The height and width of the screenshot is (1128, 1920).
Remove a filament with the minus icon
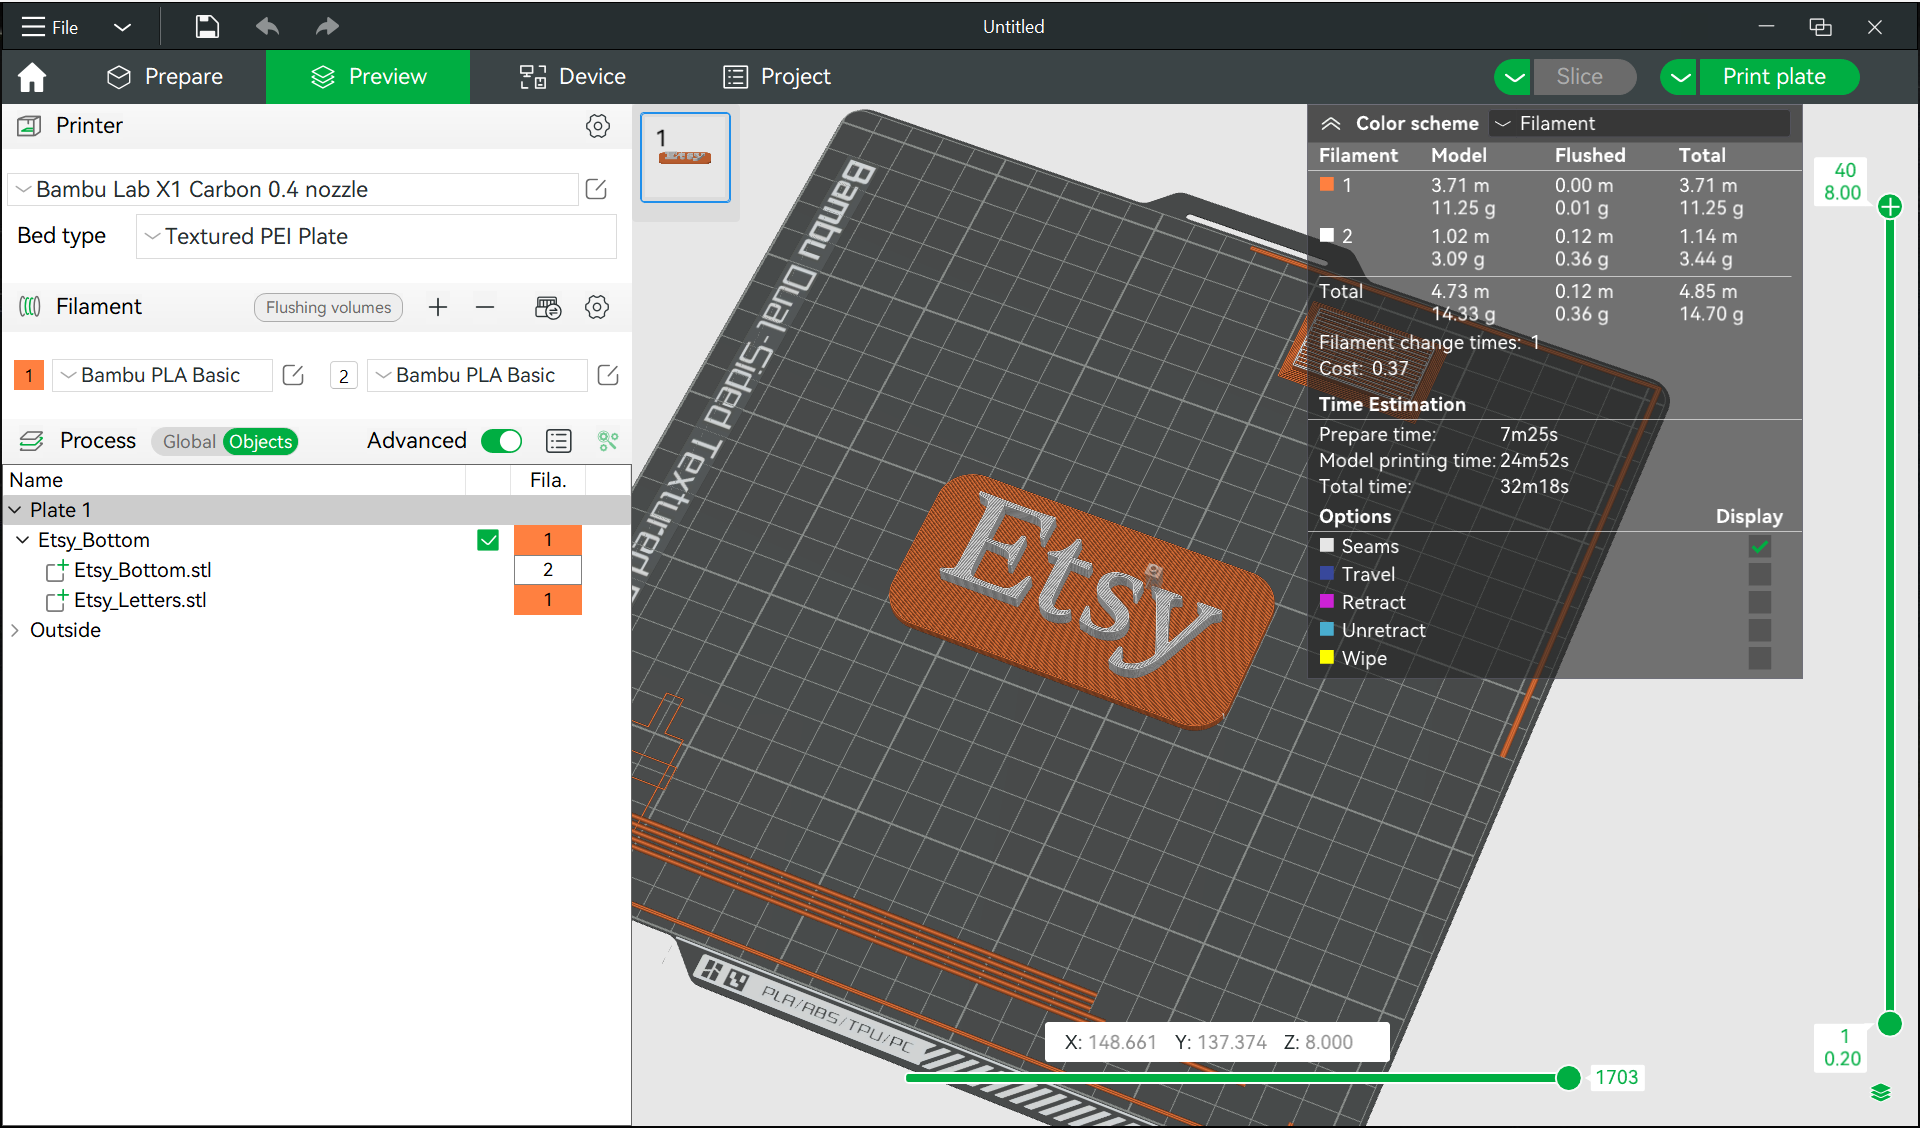tap(485, 307)
